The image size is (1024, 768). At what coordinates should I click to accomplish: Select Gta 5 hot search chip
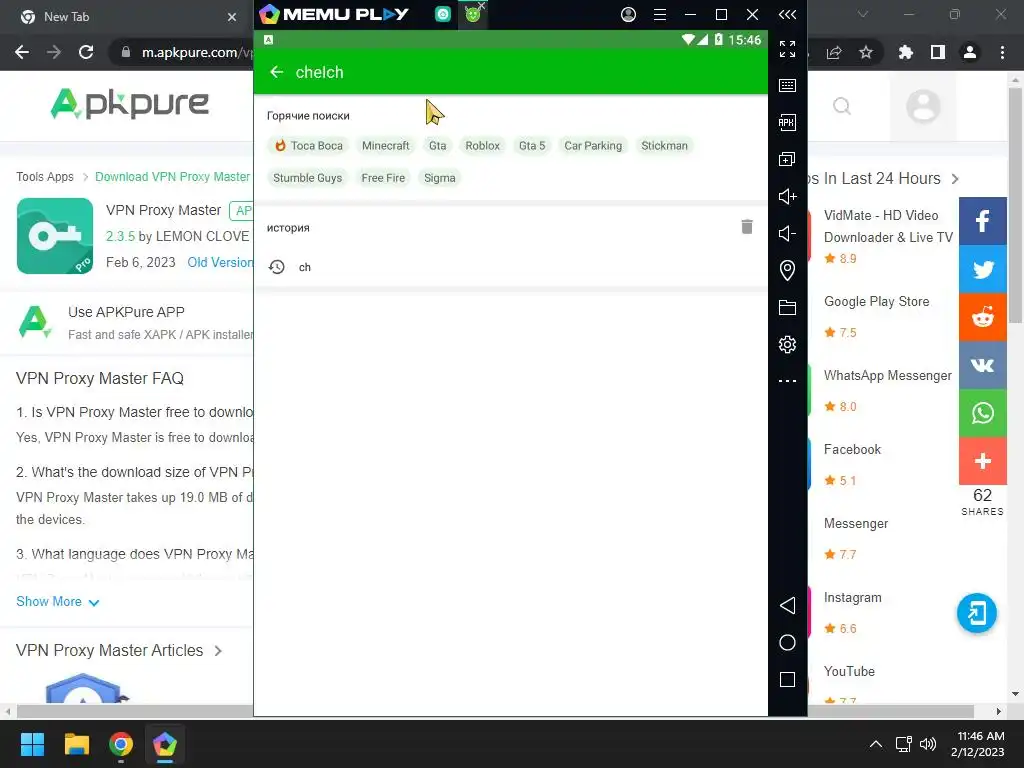tap(532, 146)
